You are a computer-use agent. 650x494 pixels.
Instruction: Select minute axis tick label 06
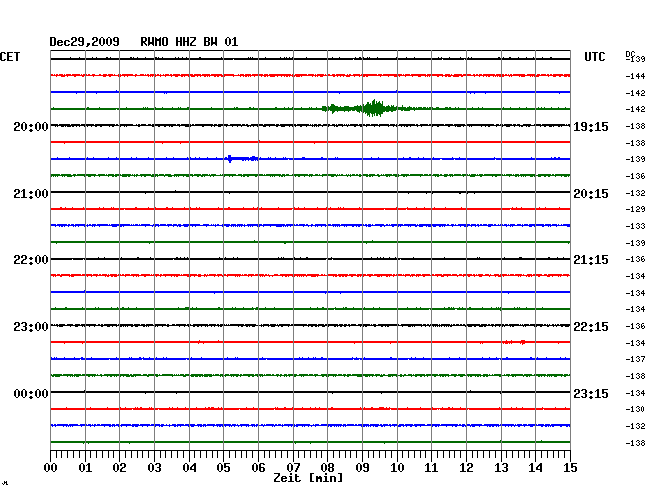click(x=258, y=467)
